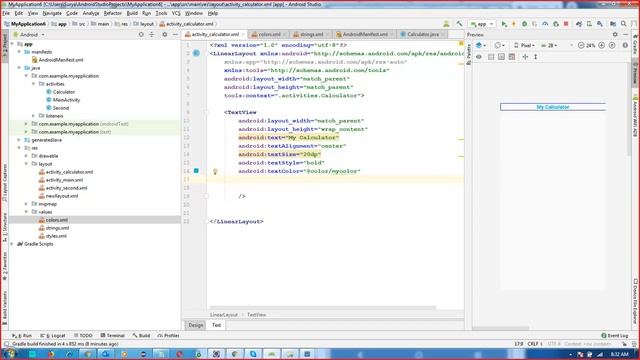Run the app with the green play icon
Screen dimensions: 640x360
click(x=504, y=24)
